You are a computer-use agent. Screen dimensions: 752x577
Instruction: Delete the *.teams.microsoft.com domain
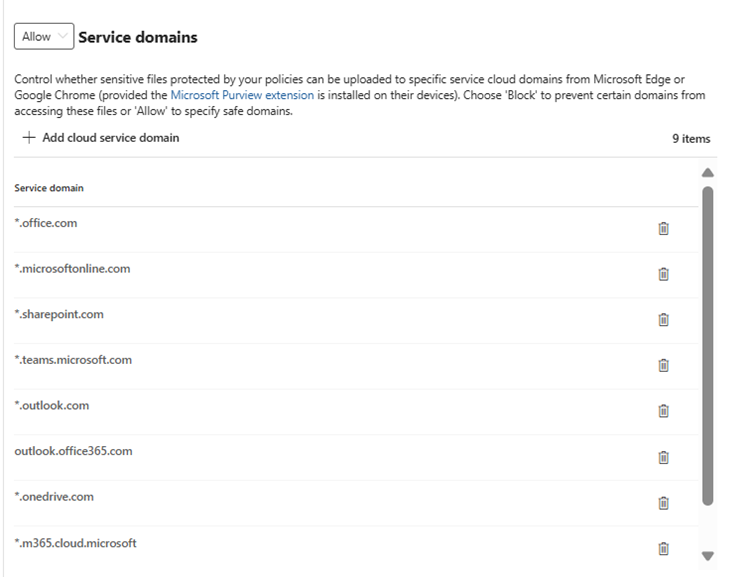point(663,365)
